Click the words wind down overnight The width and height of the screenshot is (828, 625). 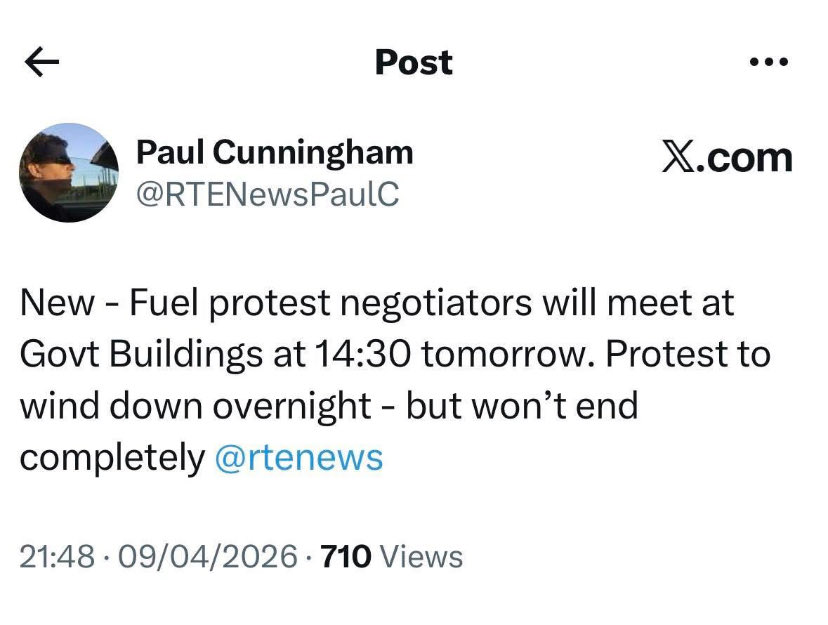194,406
